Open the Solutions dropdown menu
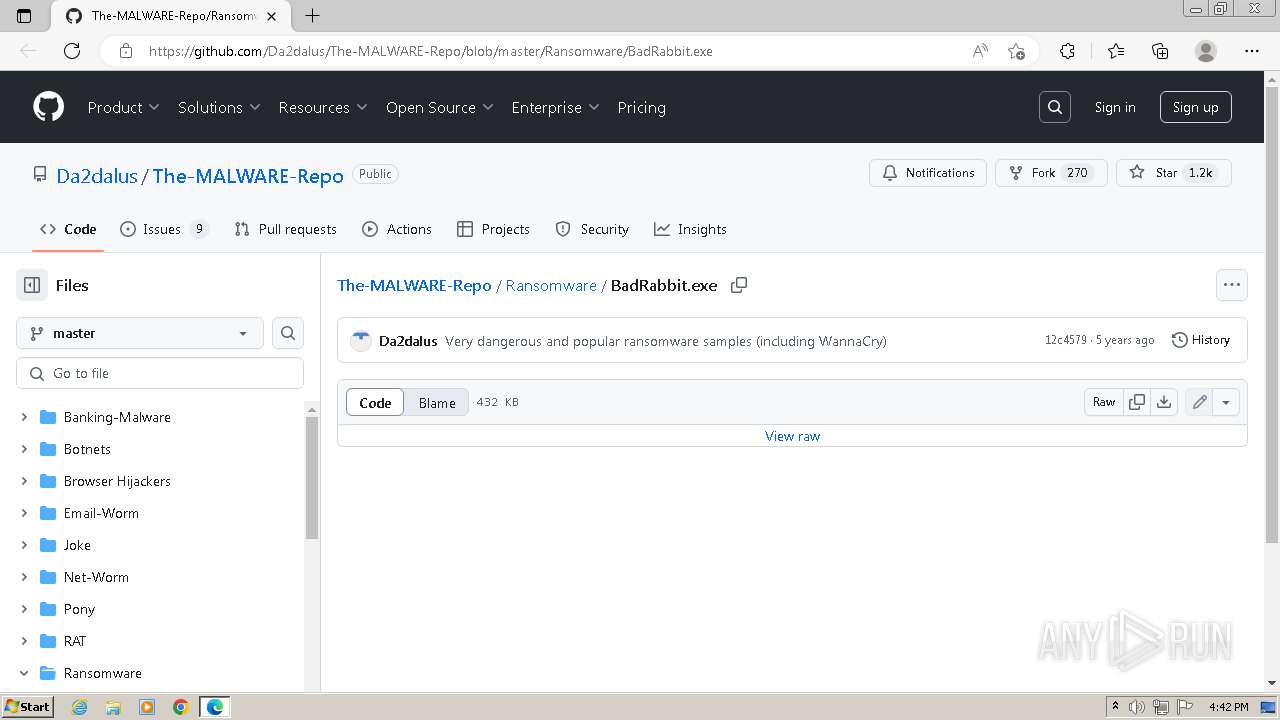 (219, 107)
